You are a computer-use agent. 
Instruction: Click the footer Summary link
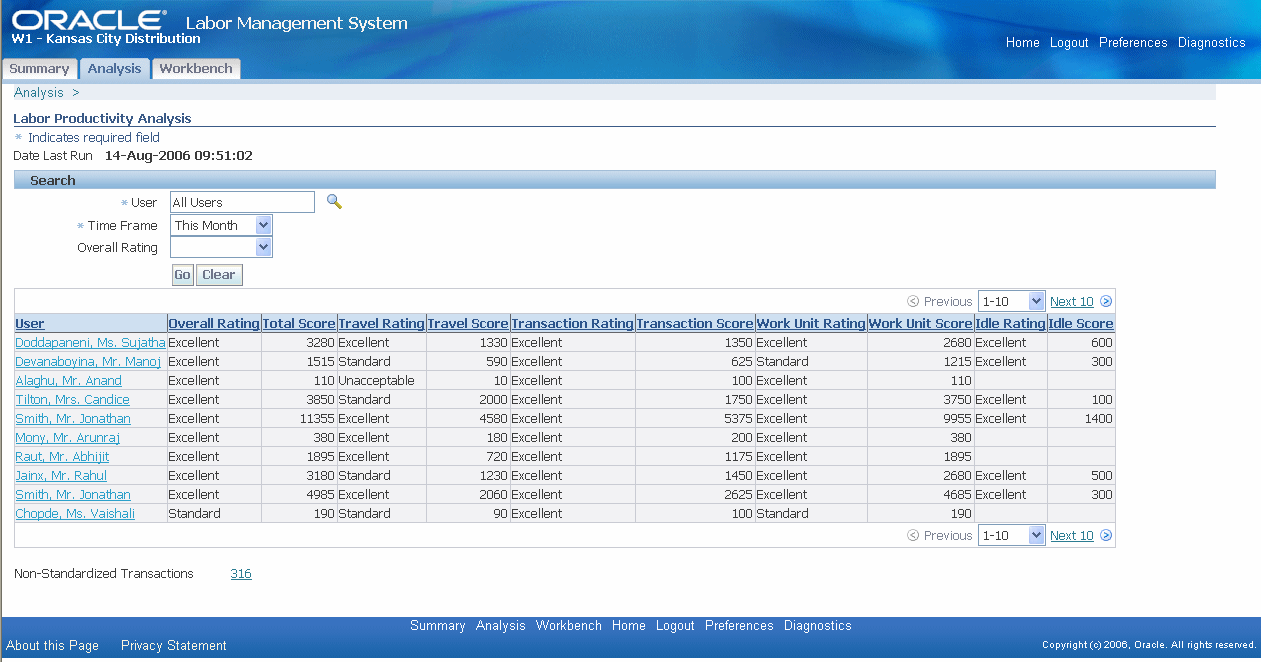pyautogui.click(x=438, y=626)
